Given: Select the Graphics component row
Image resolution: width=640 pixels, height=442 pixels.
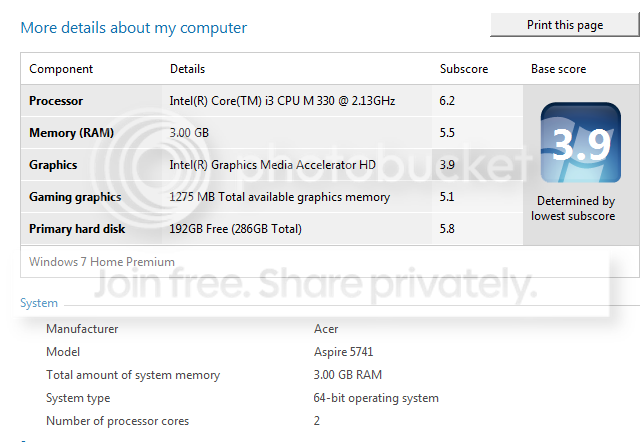Looking at the screenshot, I should (x=272, y=164).
